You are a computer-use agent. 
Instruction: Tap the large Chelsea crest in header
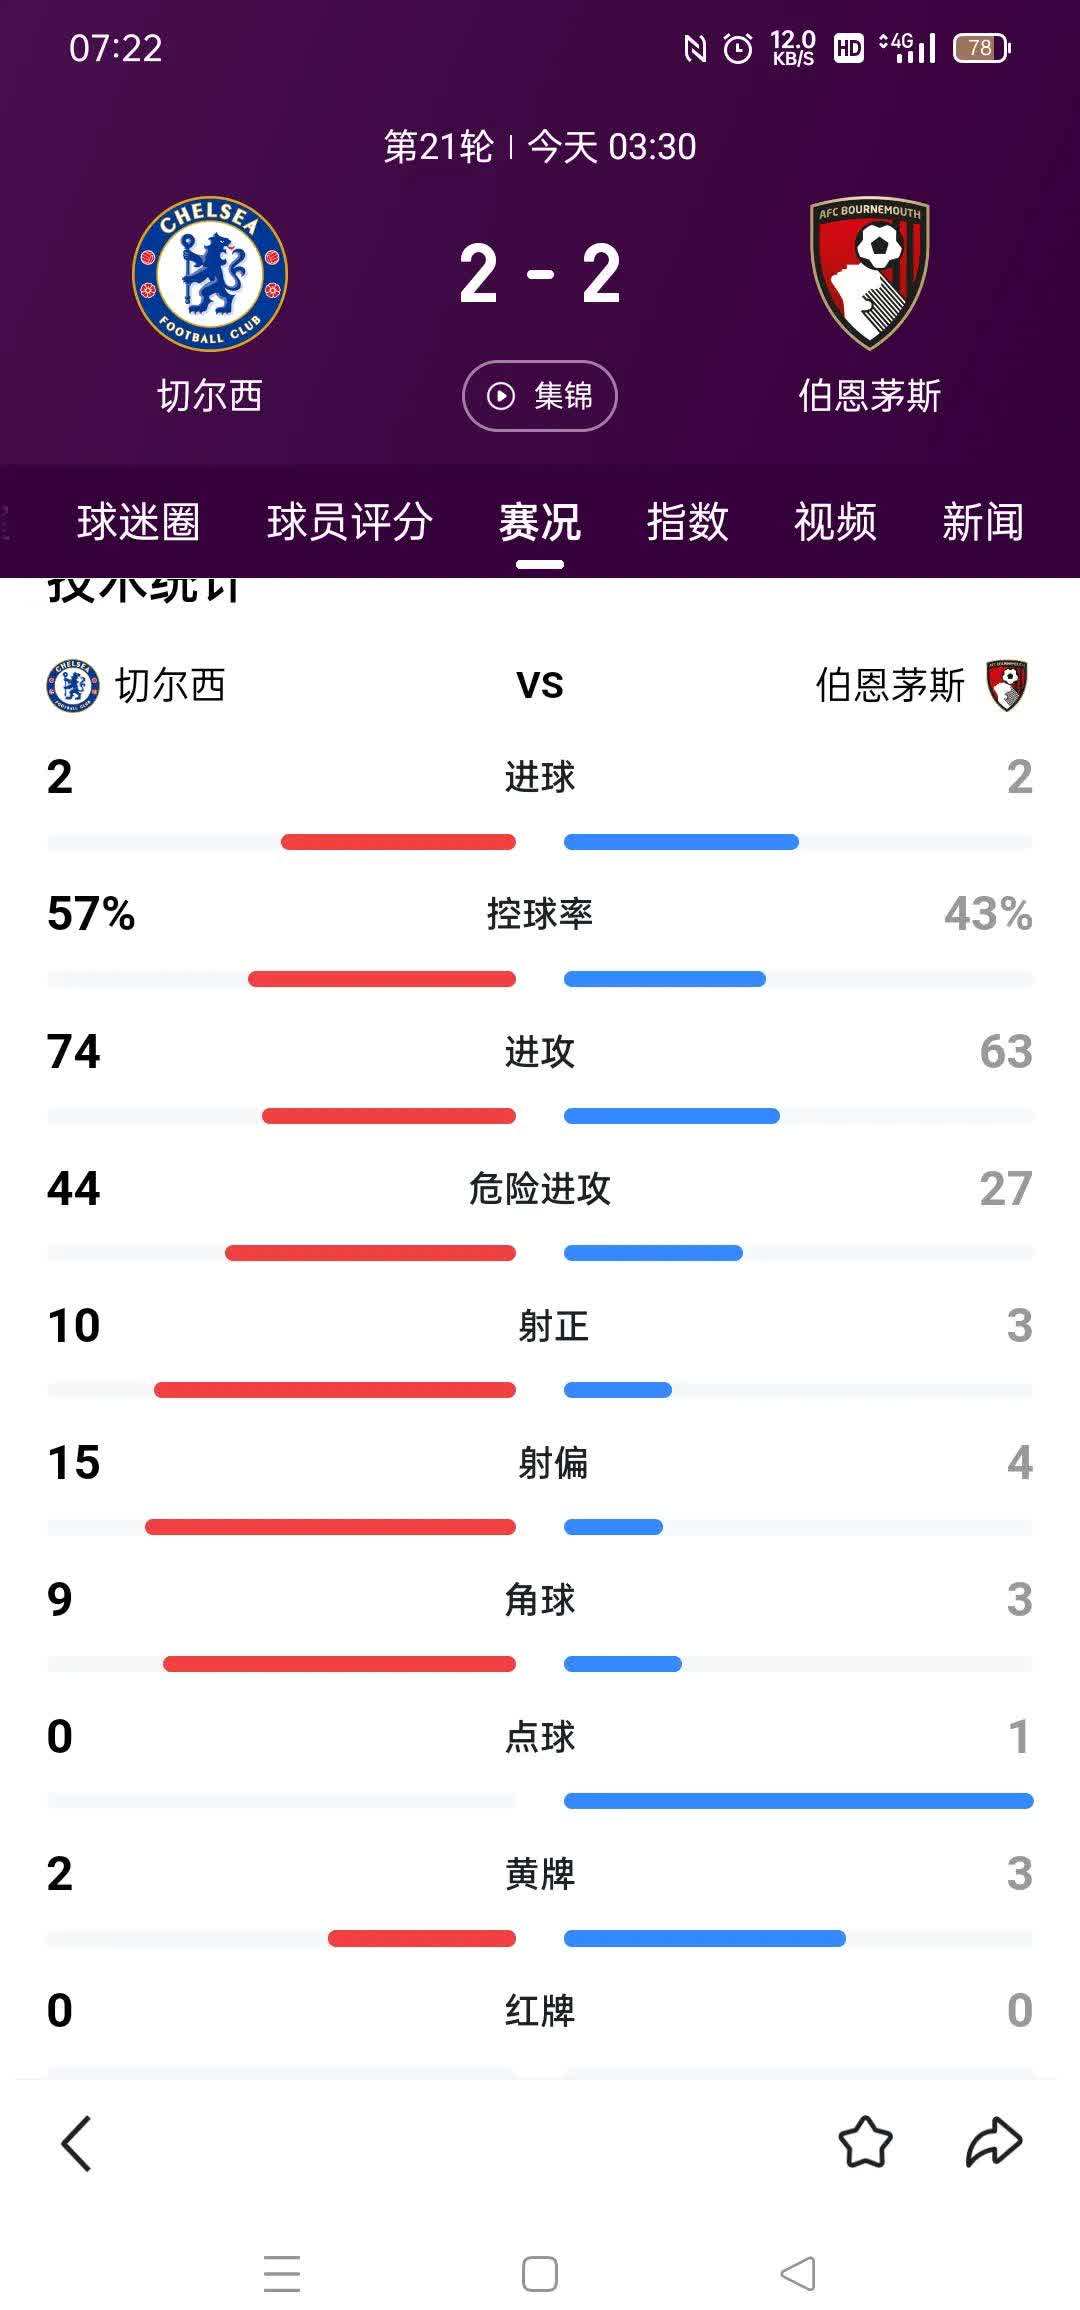(210, 273)
